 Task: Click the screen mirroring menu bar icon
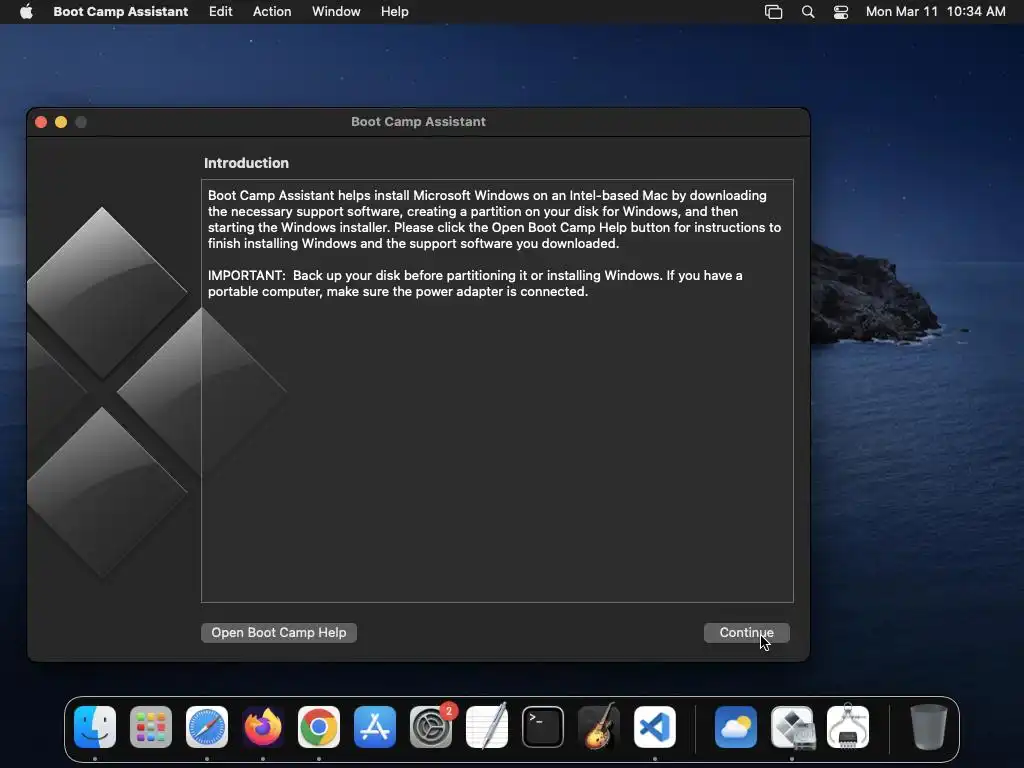tap(773, 12)
